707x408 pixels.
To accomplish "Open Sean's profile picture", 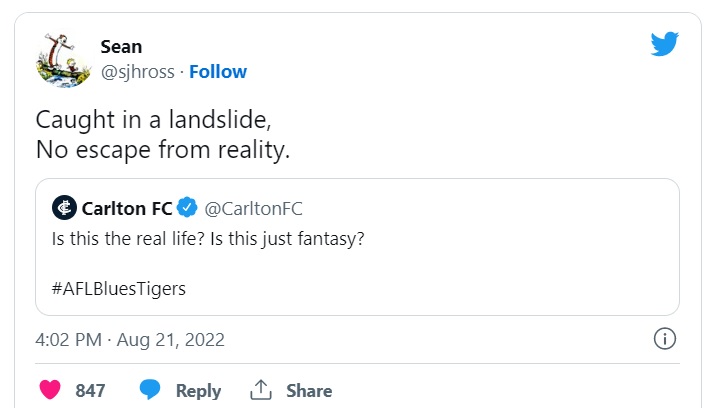I will [x=64, y=60].
